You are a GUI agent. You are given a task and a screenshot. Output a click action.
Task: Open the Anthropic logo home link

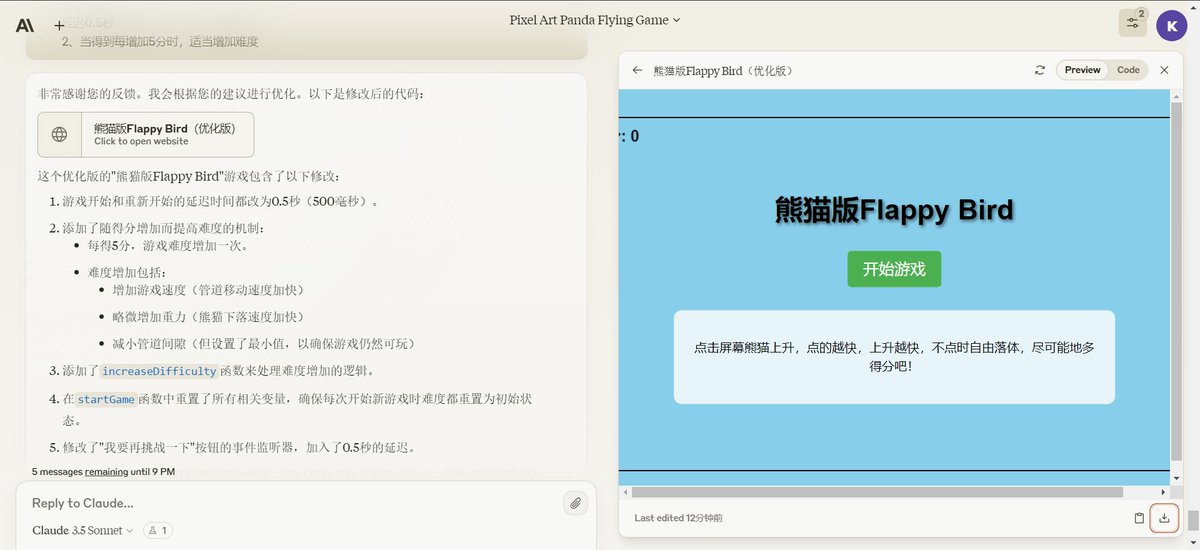point(25,25)
